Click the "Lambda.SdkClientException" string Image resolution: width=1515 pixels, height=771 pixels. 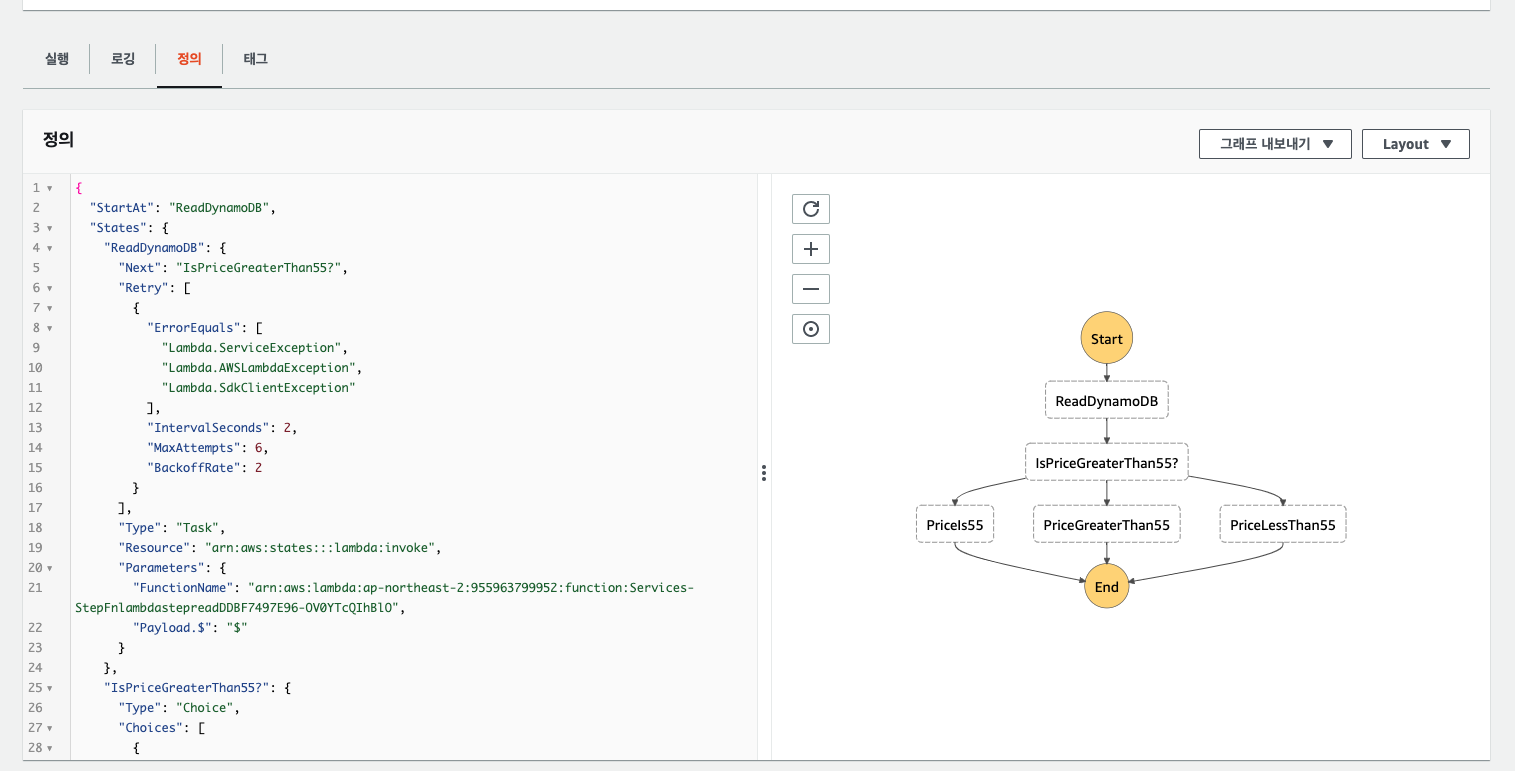coord(260,388)
